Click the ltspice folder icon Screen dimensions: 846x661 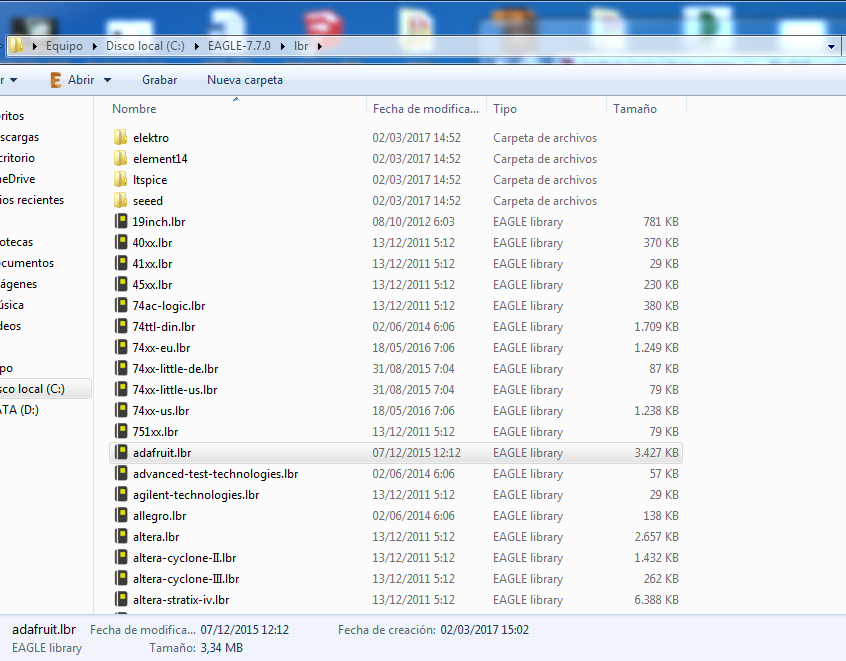pyautogui.click(x=121, y=179)
